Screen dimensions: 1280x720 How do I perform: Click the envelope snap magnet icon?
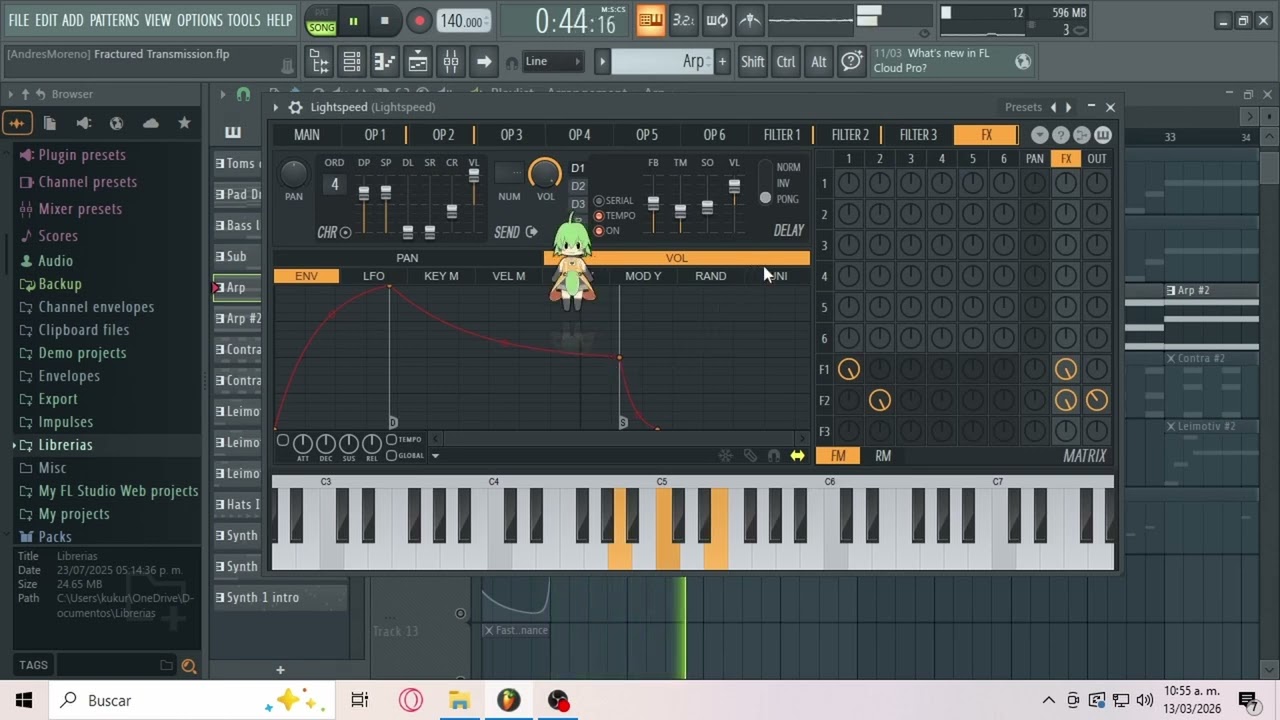773,456
